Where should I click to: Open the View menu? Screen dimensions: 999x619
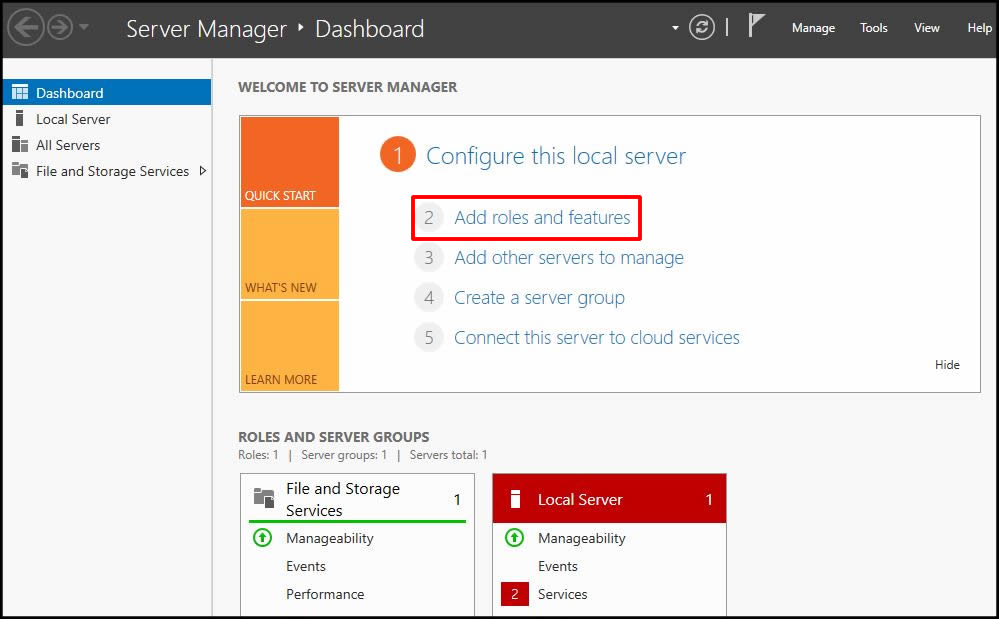(926, 28)
